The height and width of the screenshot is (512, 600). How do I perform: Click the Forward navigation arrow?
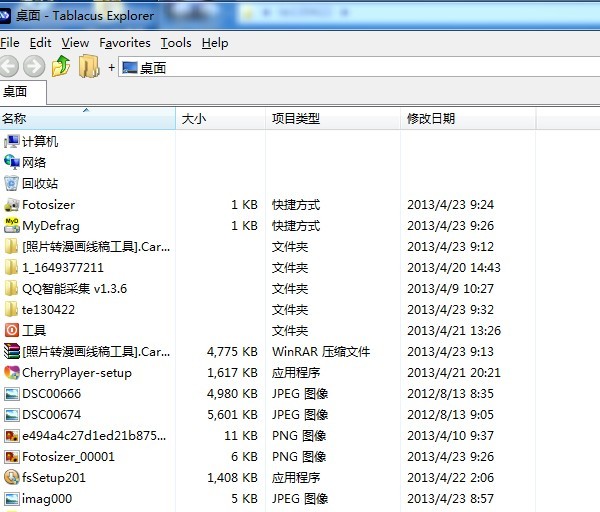34,67
